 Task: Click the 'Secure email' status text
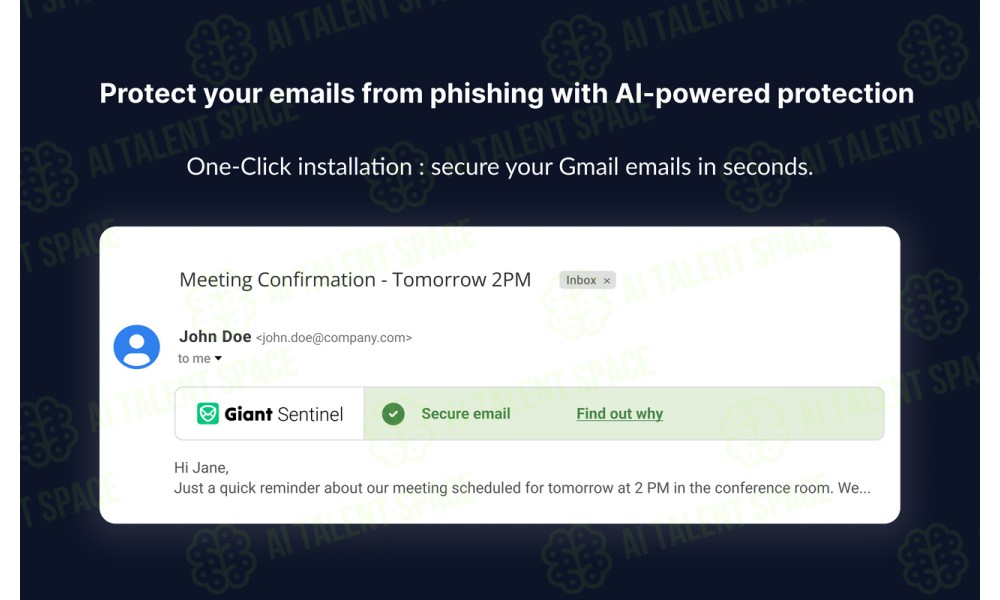coord(466,414)
